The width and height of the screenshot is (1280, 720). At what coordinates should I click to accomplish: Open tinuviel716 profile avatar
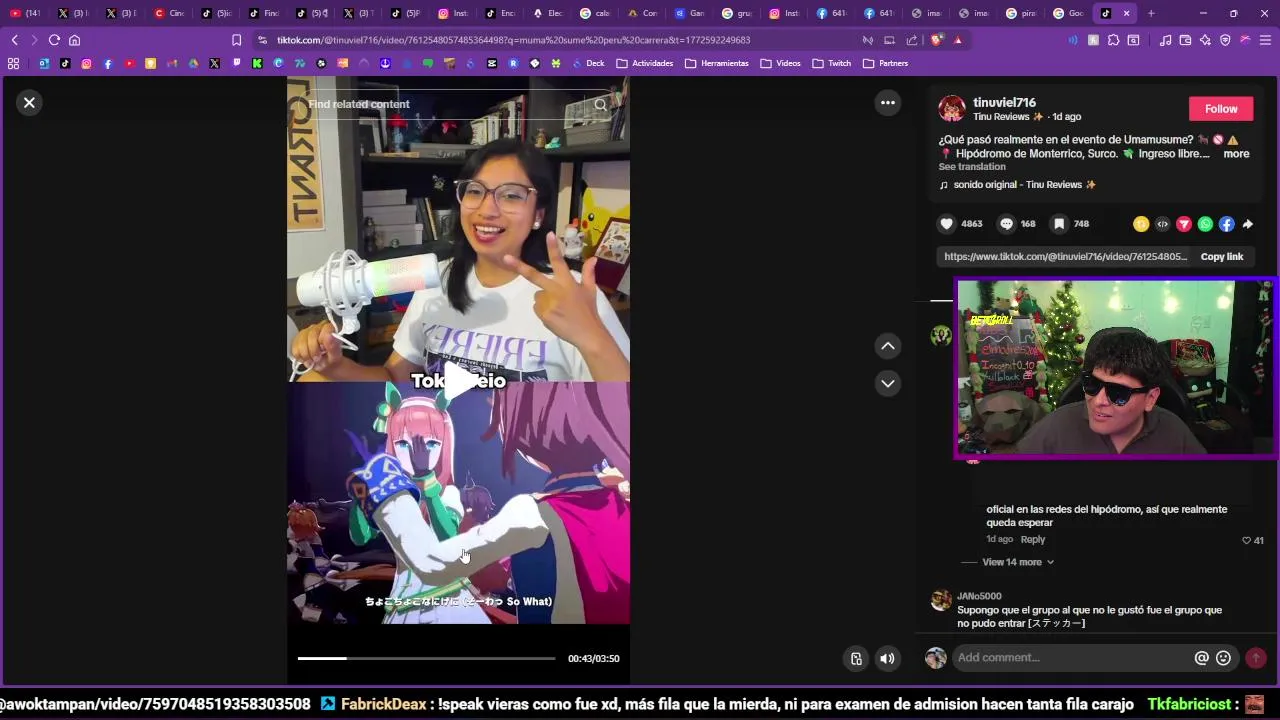(952, 108)
